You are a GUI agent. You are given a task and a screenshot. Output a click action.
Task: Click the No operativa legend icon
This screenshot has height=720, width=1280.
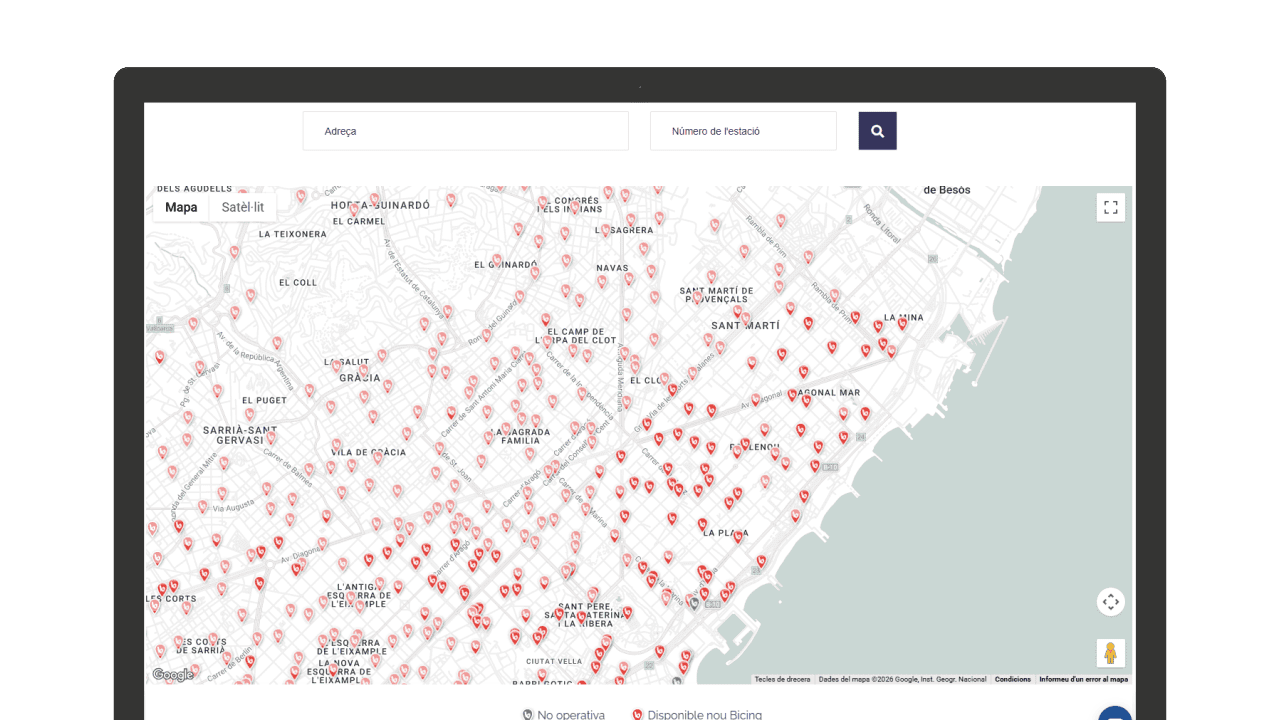(x=528, y=715)
